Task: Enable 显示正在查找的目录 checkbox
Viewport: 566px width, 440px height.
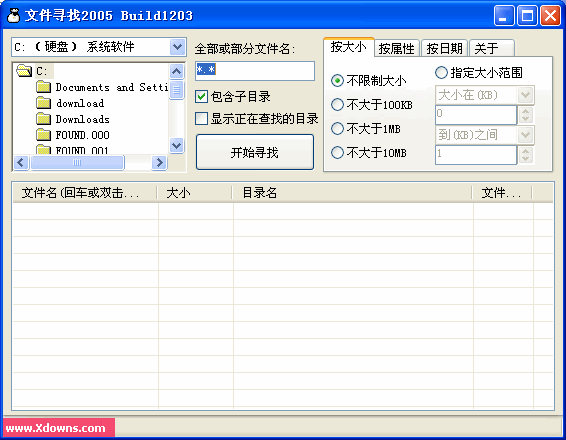Action: pyautogui.click(x=201, y=118)
